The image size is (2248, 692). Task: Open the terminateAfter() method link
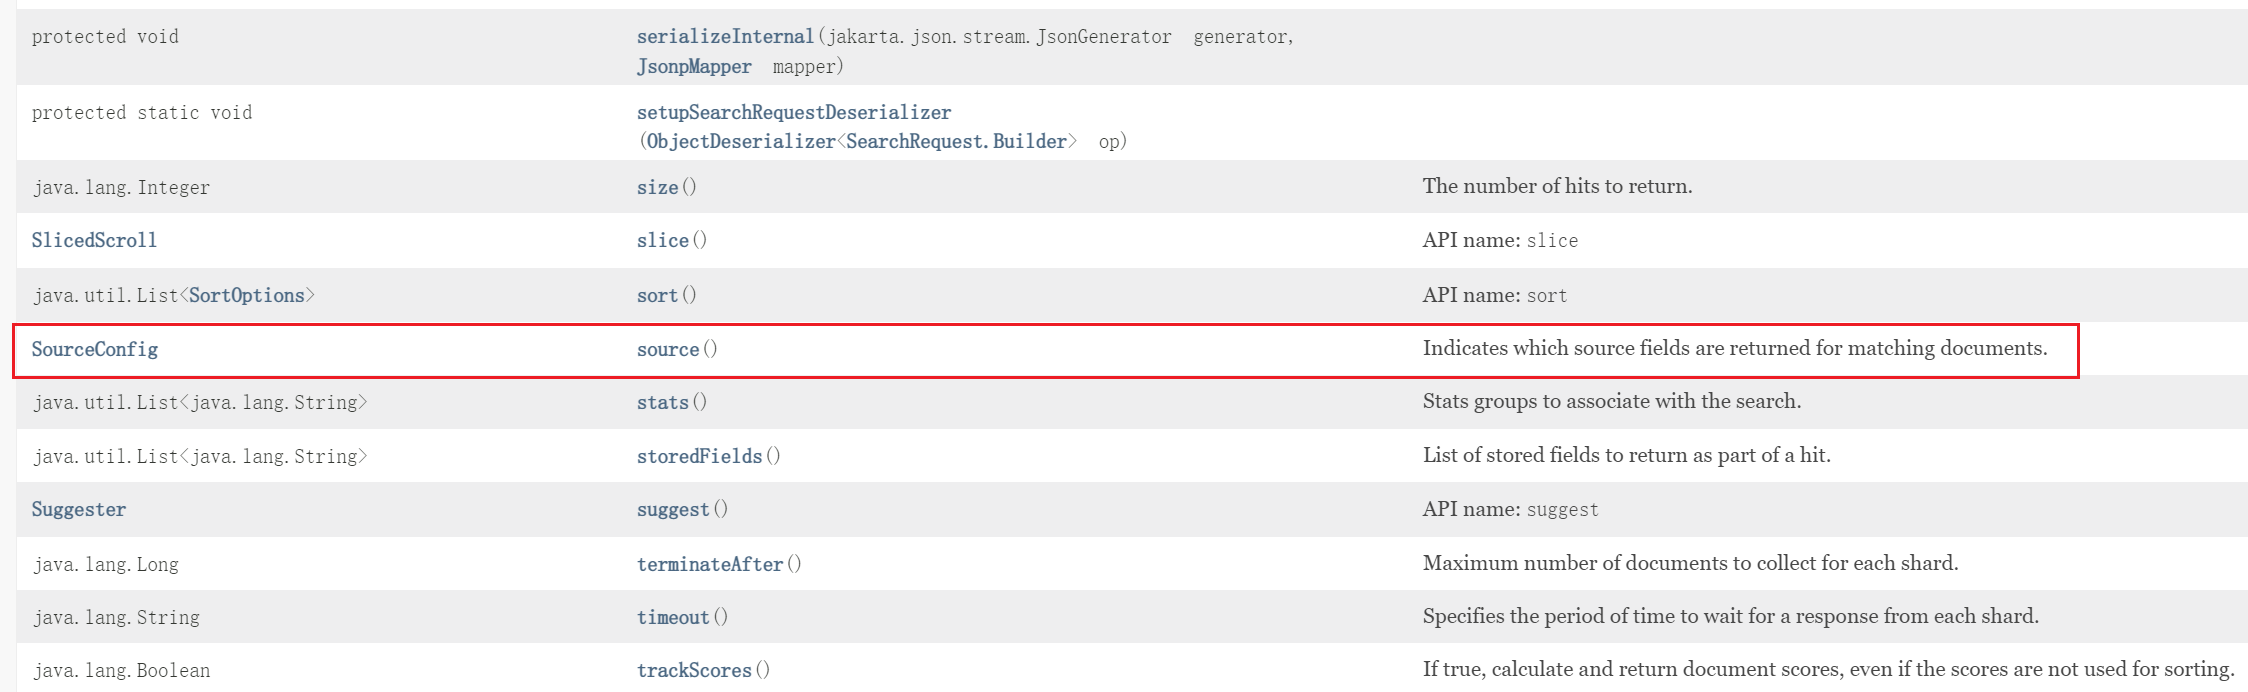click(710, 565)
